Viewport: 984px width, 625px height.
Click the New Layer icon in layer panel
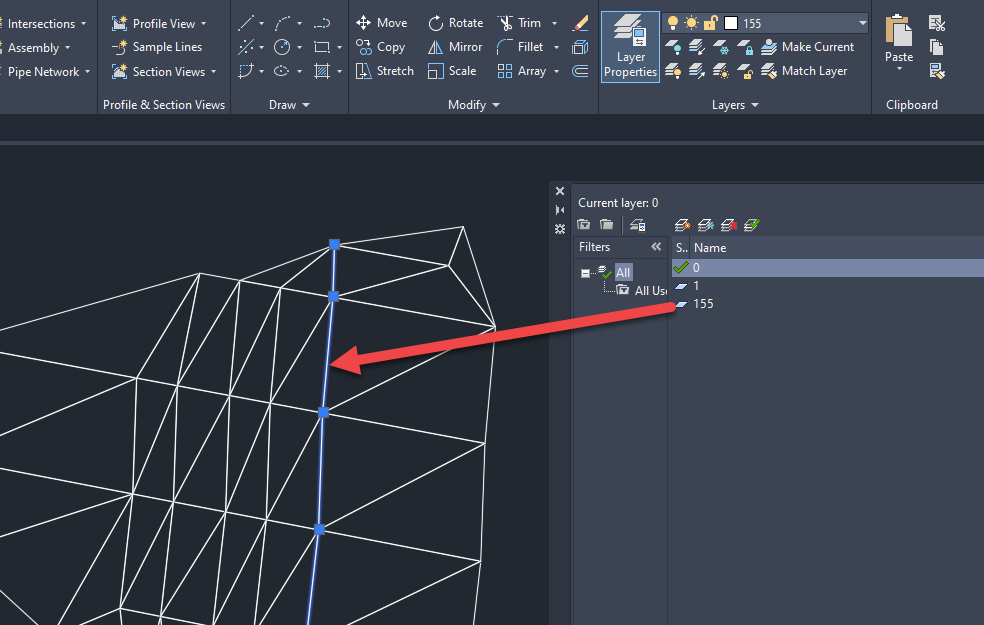coord(682,225)
